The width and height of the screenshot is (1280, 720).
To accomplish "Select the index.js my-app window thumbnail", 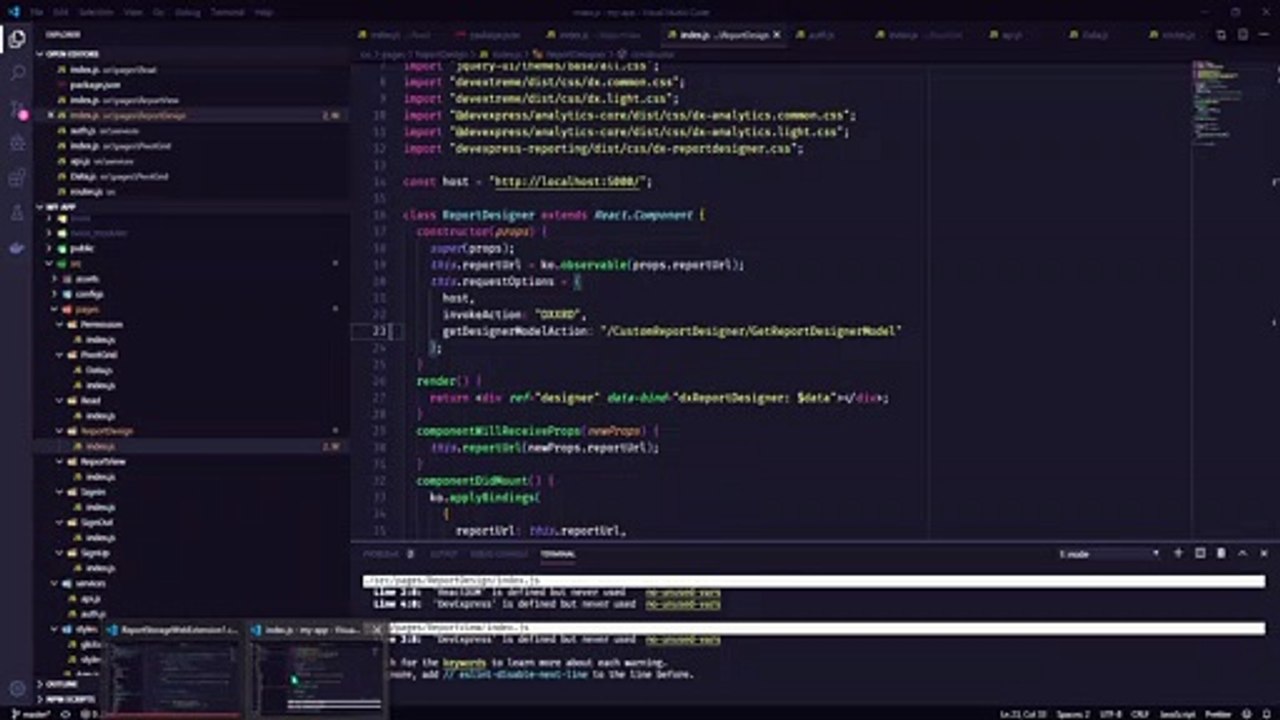I will point(317,668).
